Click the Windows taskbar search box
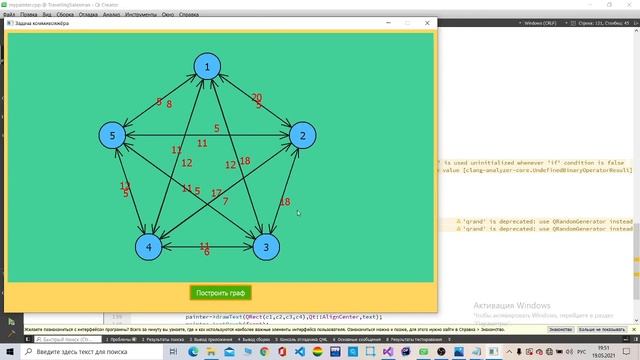Image resolution: width=640 pixels, height=360 pixels. (92, 351)
